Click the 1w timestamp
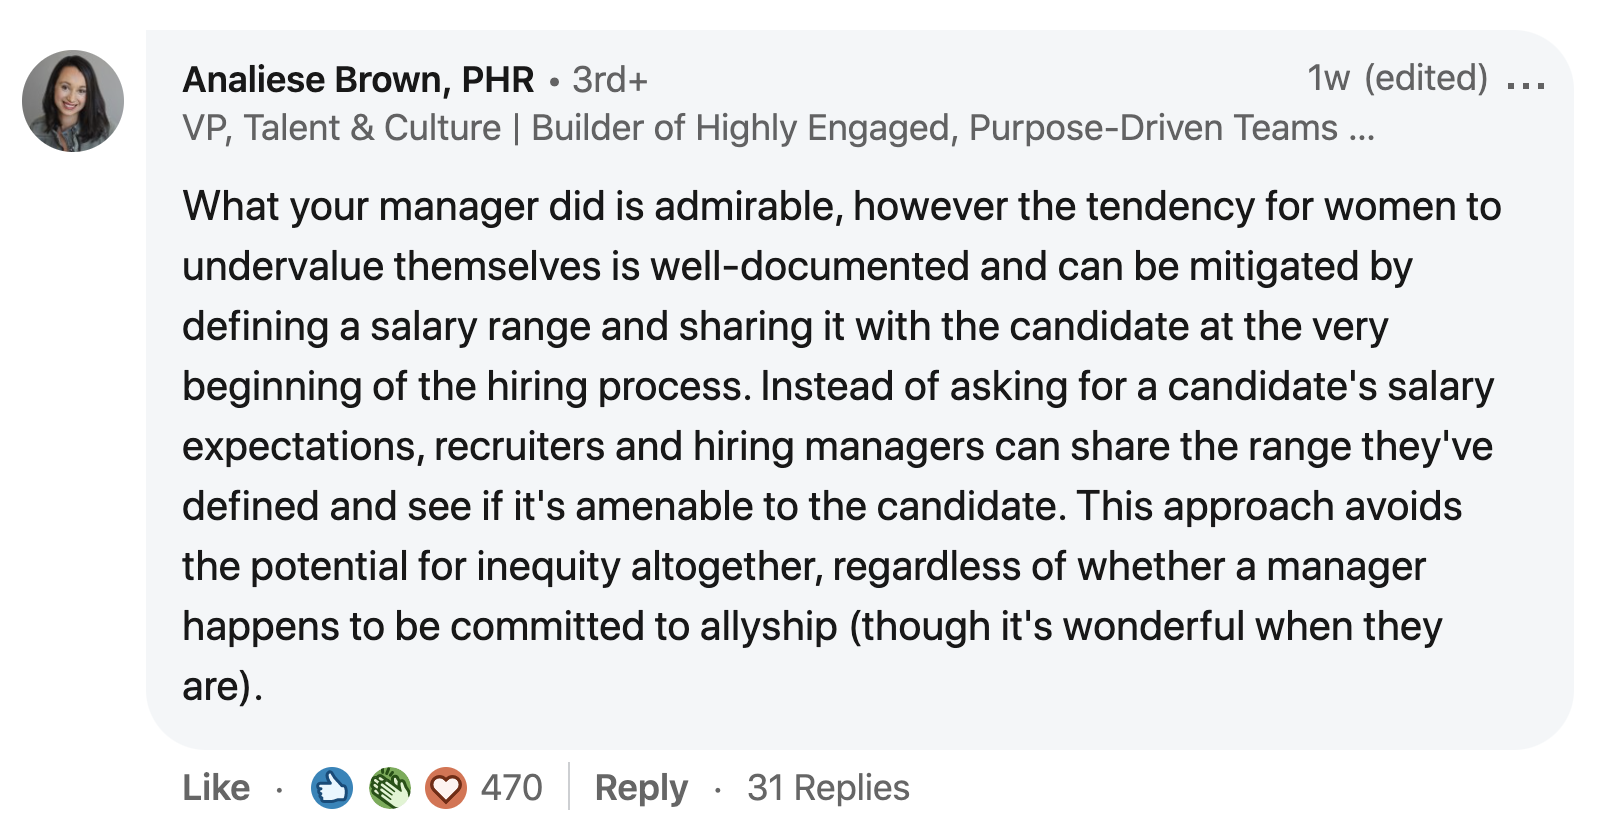 click(1328, 78)
